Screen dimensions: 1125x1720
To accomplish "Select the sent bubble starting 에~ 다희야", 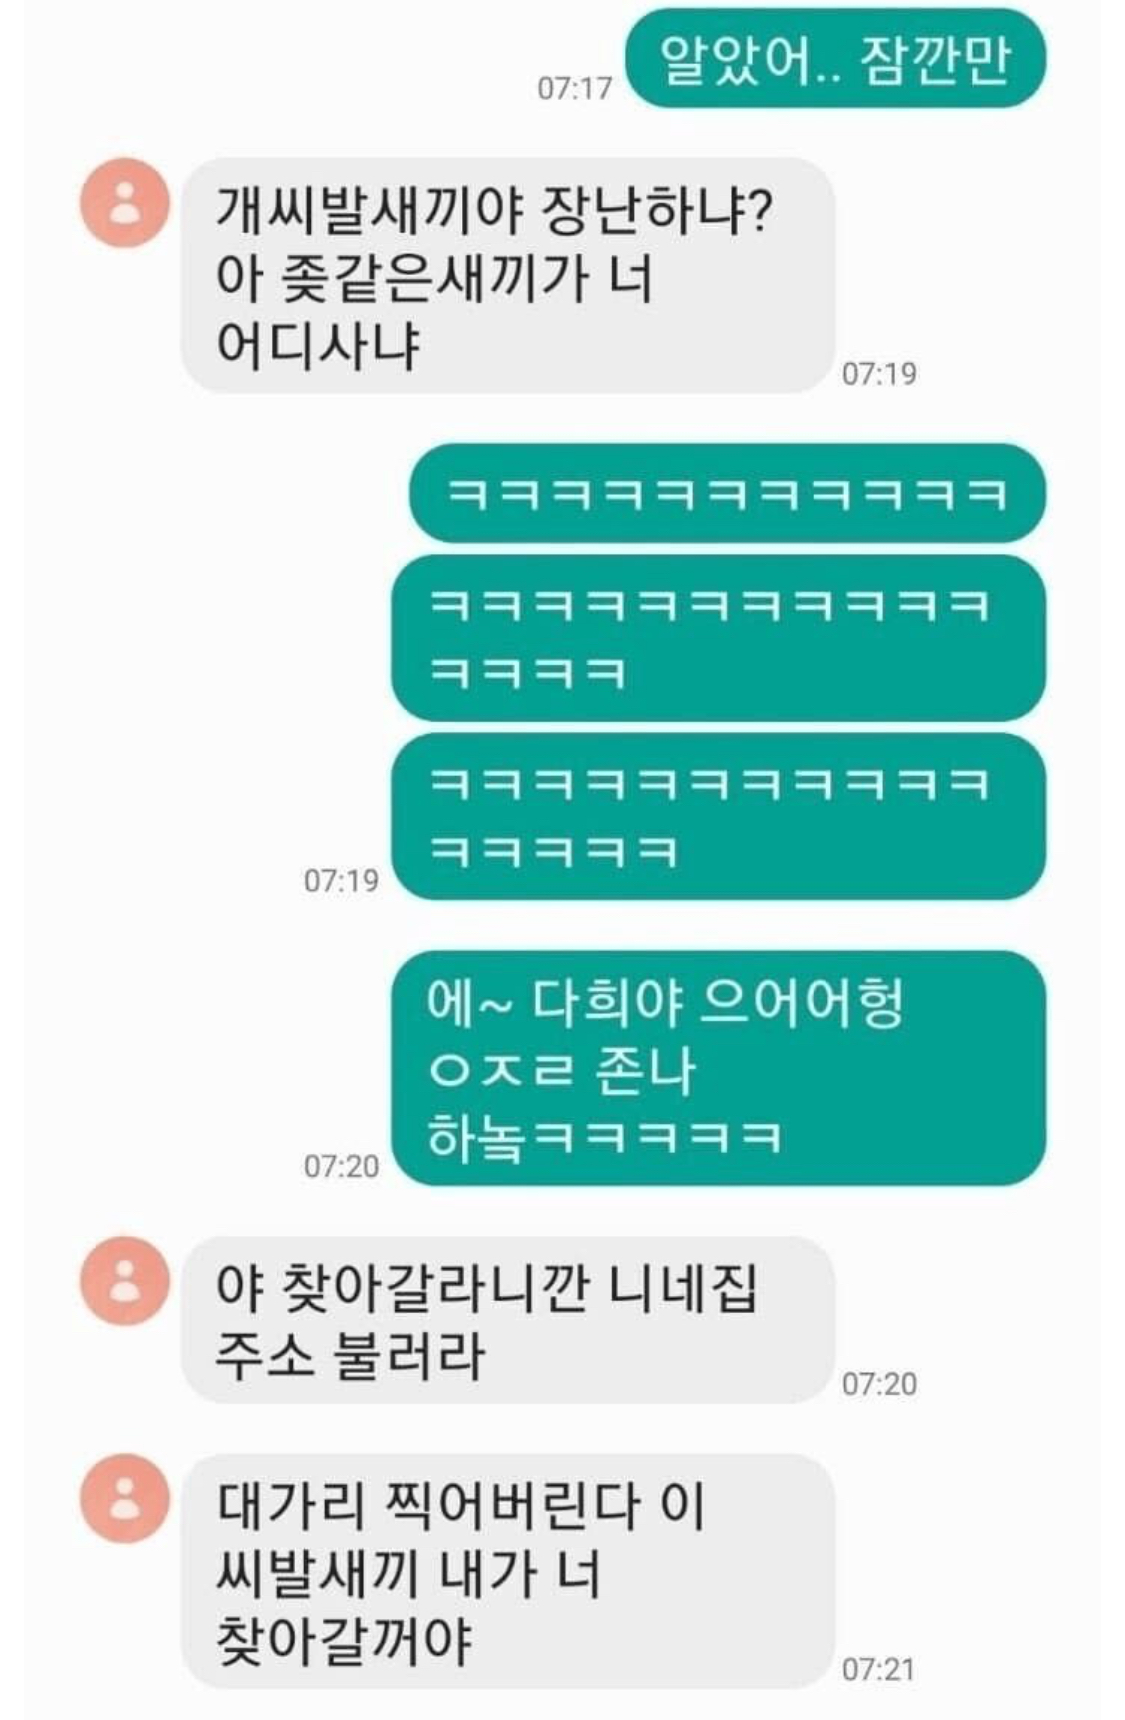I will pyautogui.click(x=718, y=1068).
